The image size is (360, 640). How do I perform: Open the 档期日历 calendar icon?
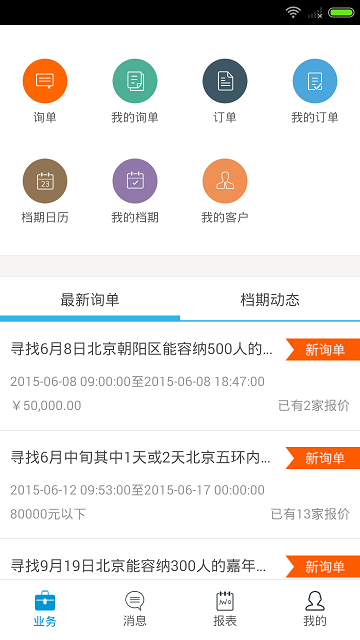point(45,181)
